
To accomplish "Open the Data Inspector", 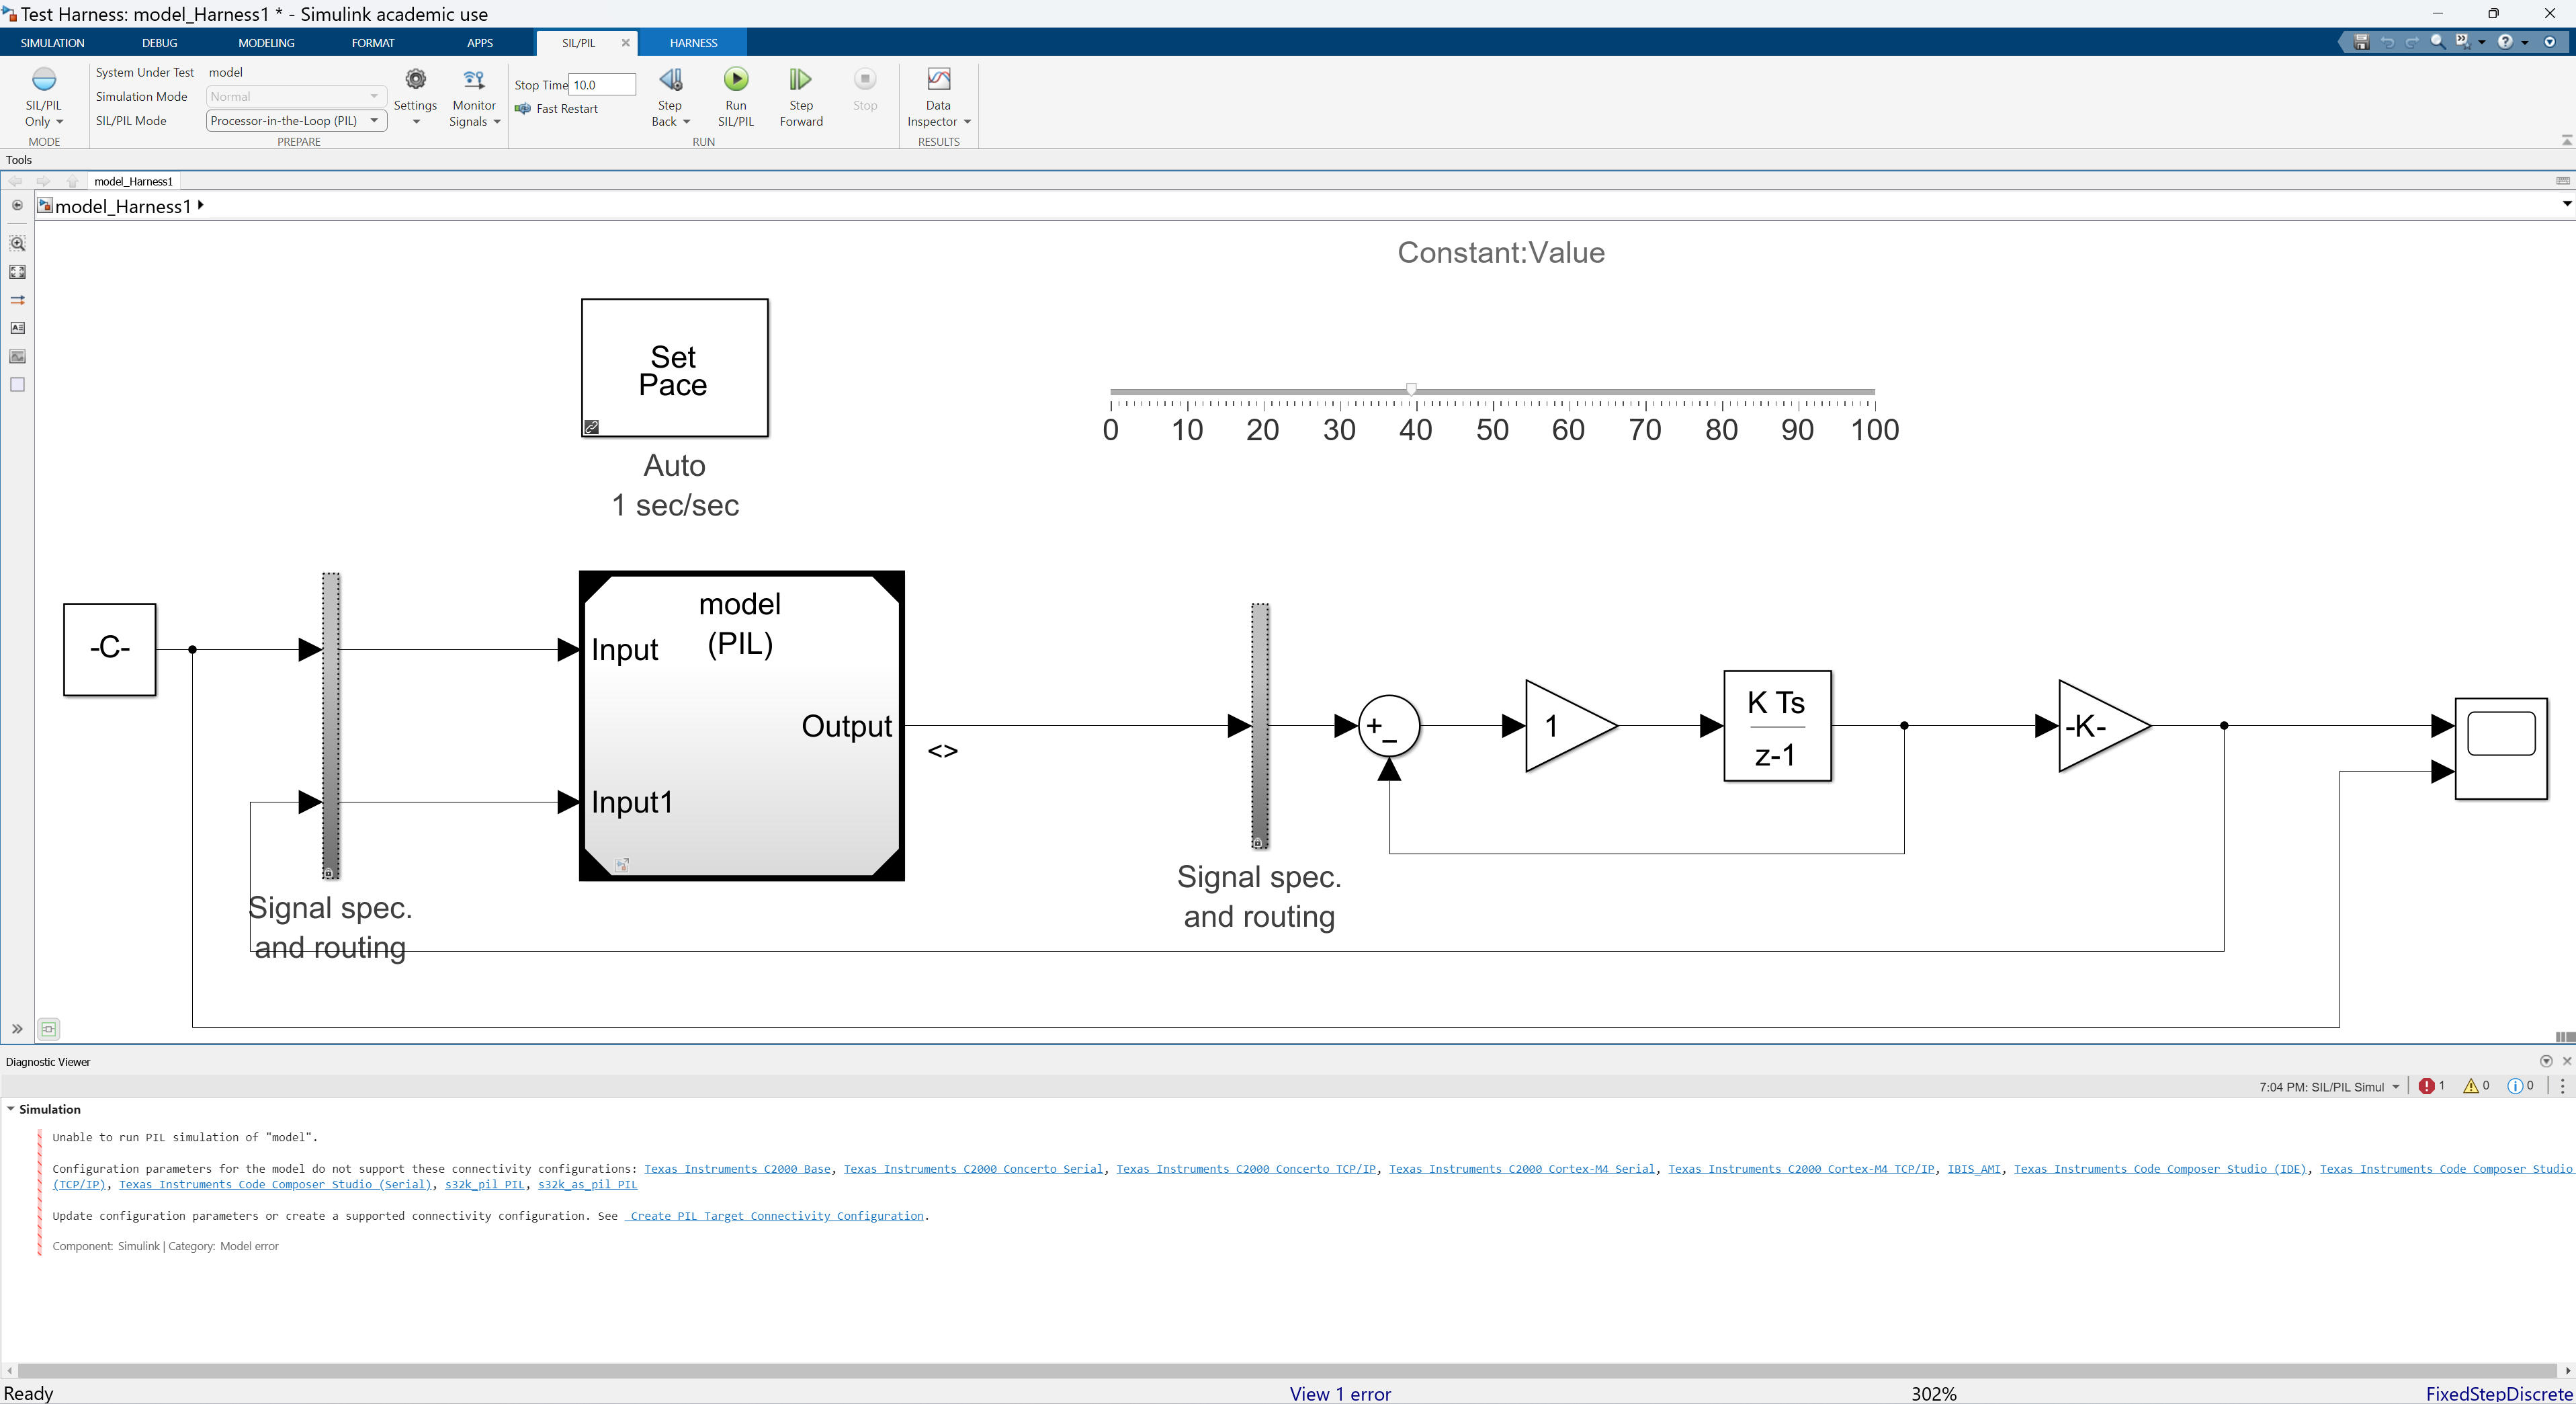I will 937,80.
